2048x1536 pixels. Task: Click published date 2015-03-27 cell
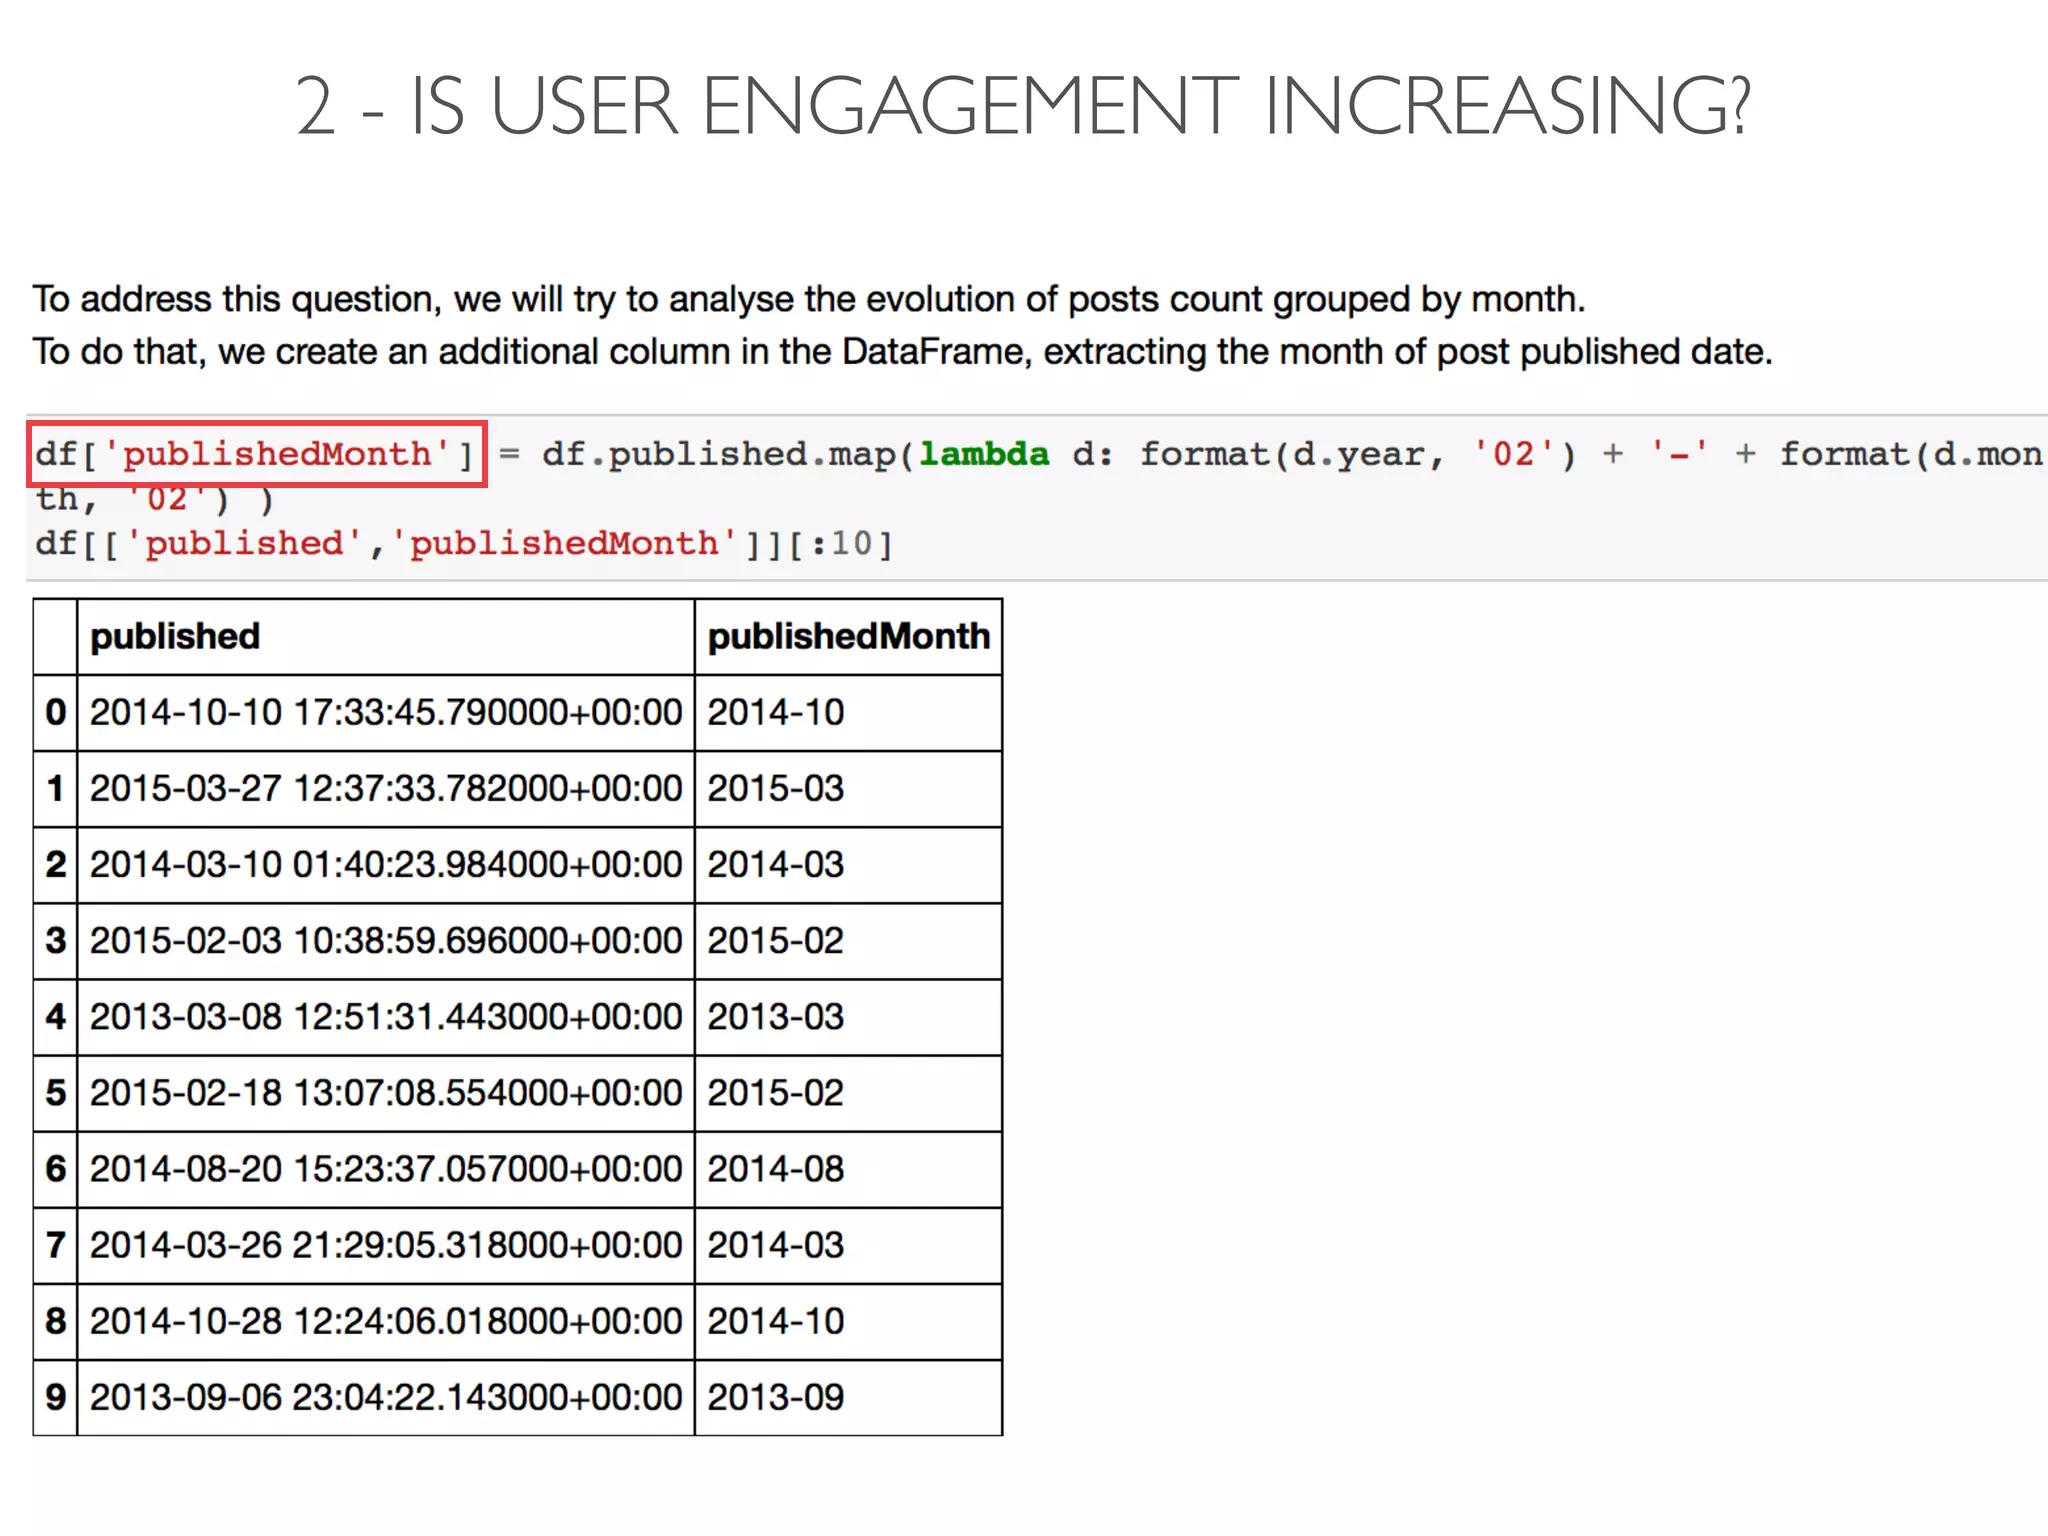[385, 789]
